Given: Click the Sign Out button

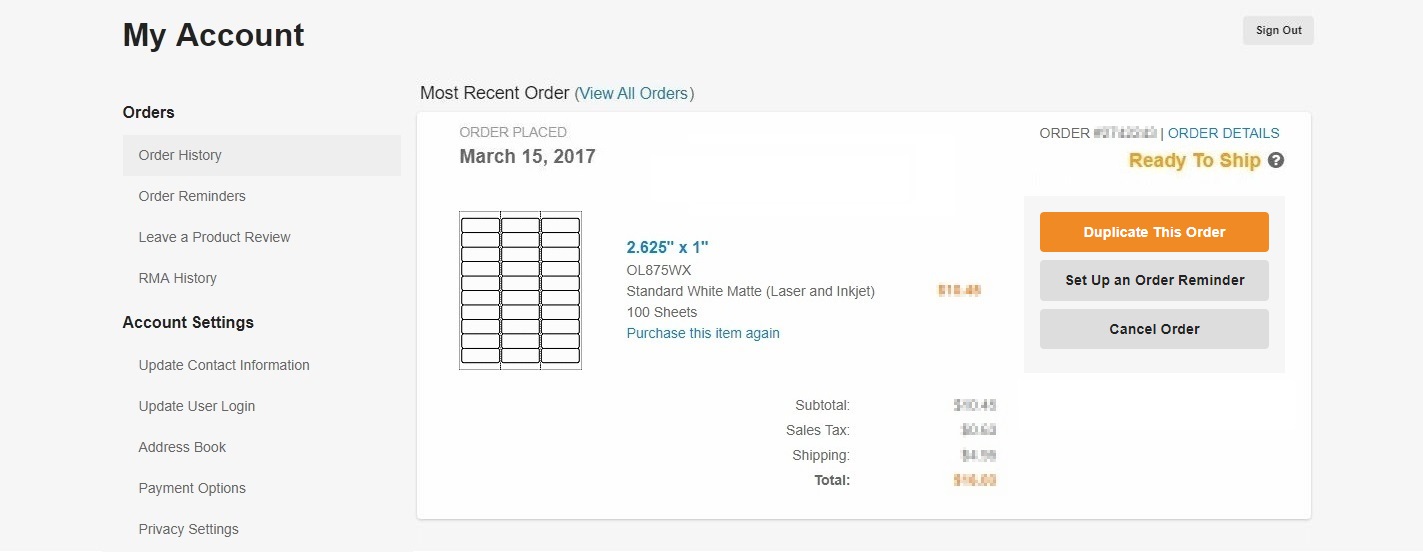Looking at the screenshot, I should pyautogui.click(x=1278, y=30).
